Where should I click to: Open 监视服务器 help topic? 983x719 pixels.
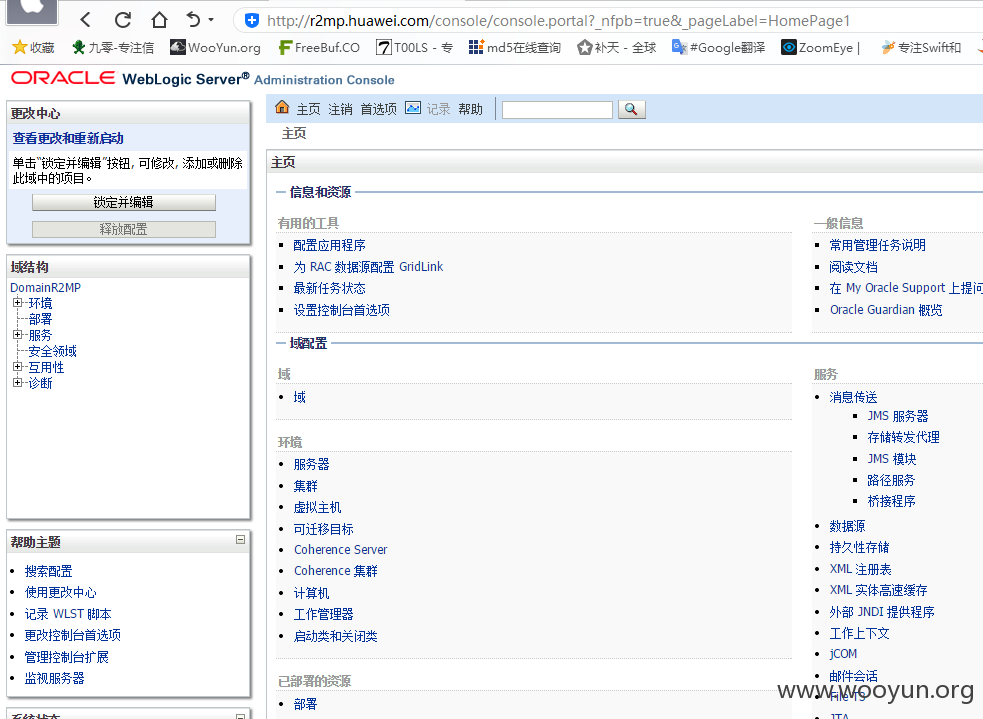coord(55,678)
